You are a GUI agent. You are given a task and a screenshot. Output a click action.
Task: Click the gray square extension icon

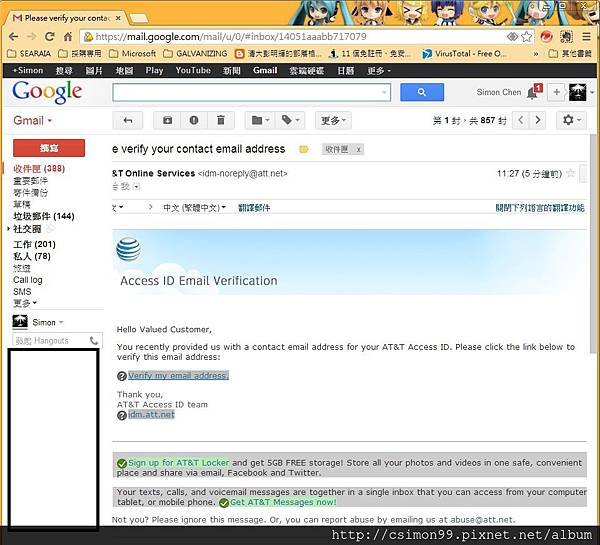click(566, 37)
